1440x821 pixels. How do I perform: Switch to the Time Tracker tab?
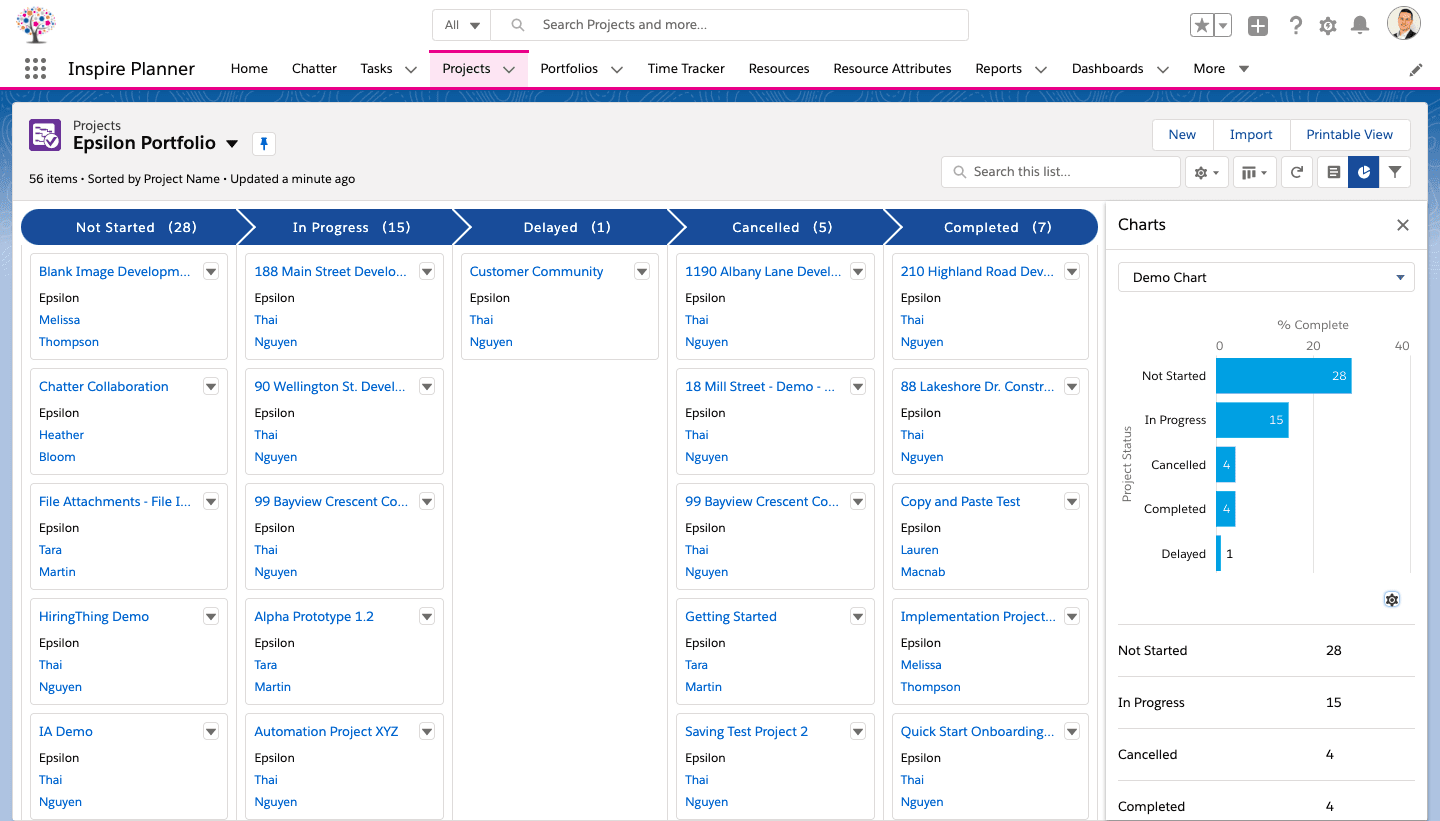click(686, 69)
